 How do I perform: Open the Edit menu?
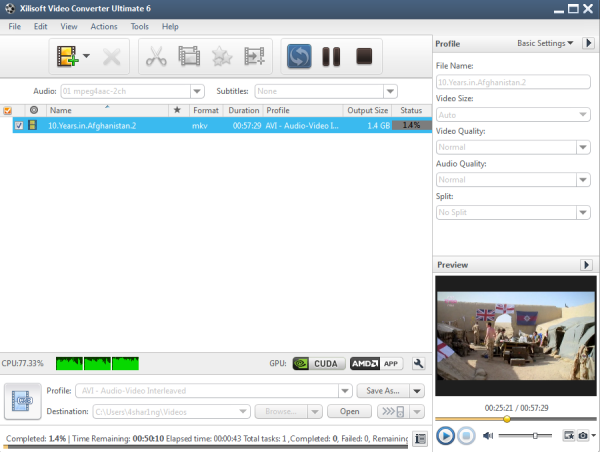click(x=40, y=26)
